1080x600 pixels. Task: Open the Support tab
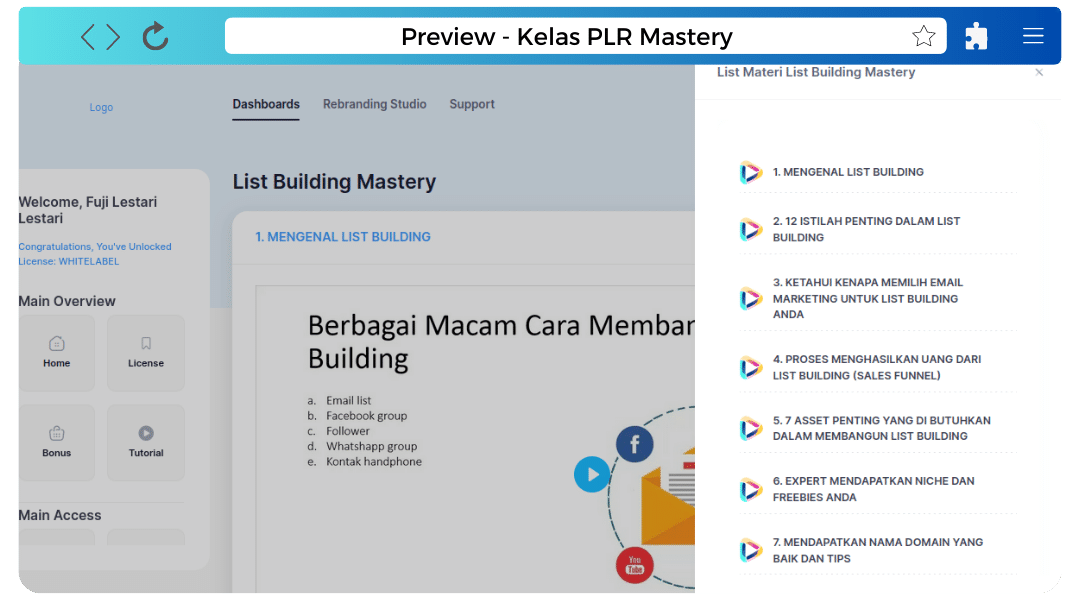pos(472,104)
